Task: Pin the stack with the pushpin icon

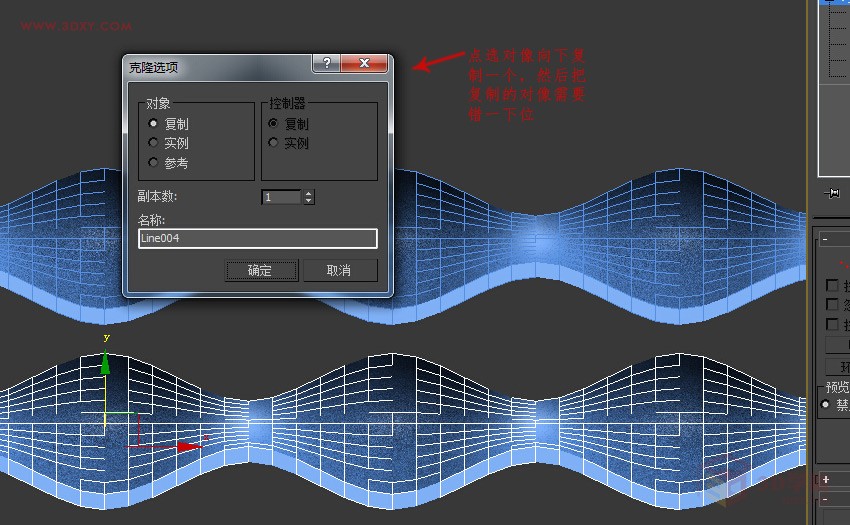Action: click(833, 193)
